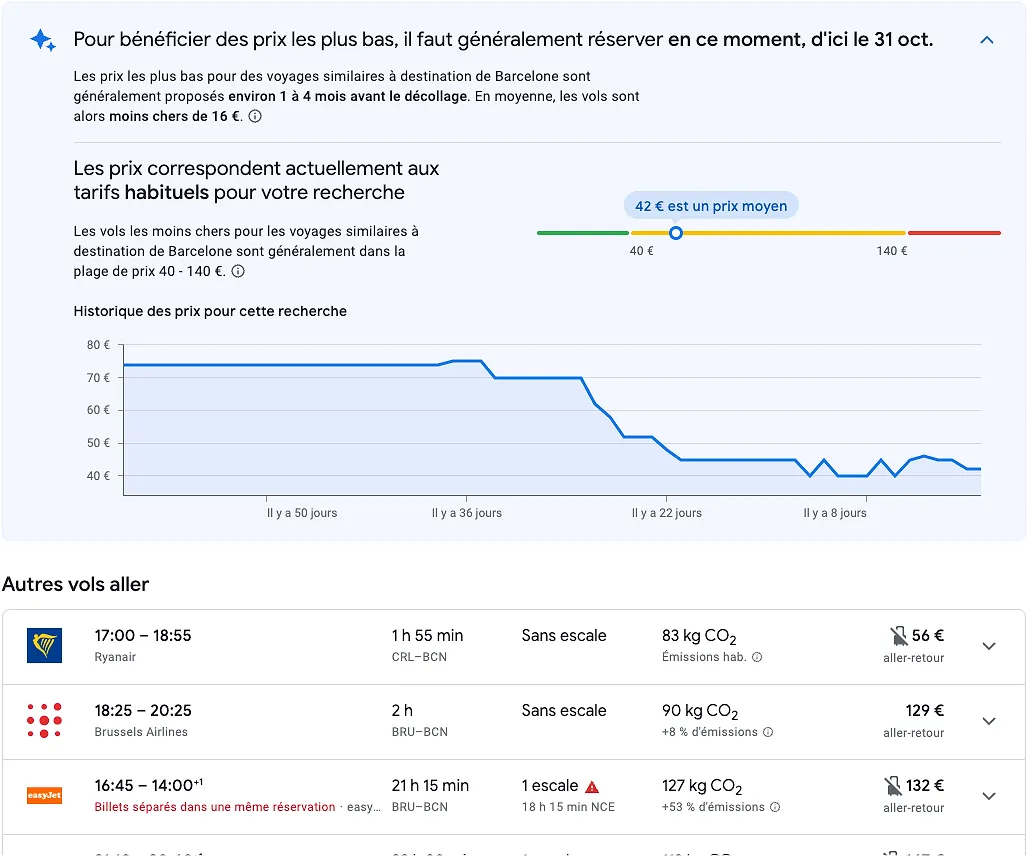Click the "80 €" chart axis label
Viewport: 1030px width, 856px height.
[98, 345]
